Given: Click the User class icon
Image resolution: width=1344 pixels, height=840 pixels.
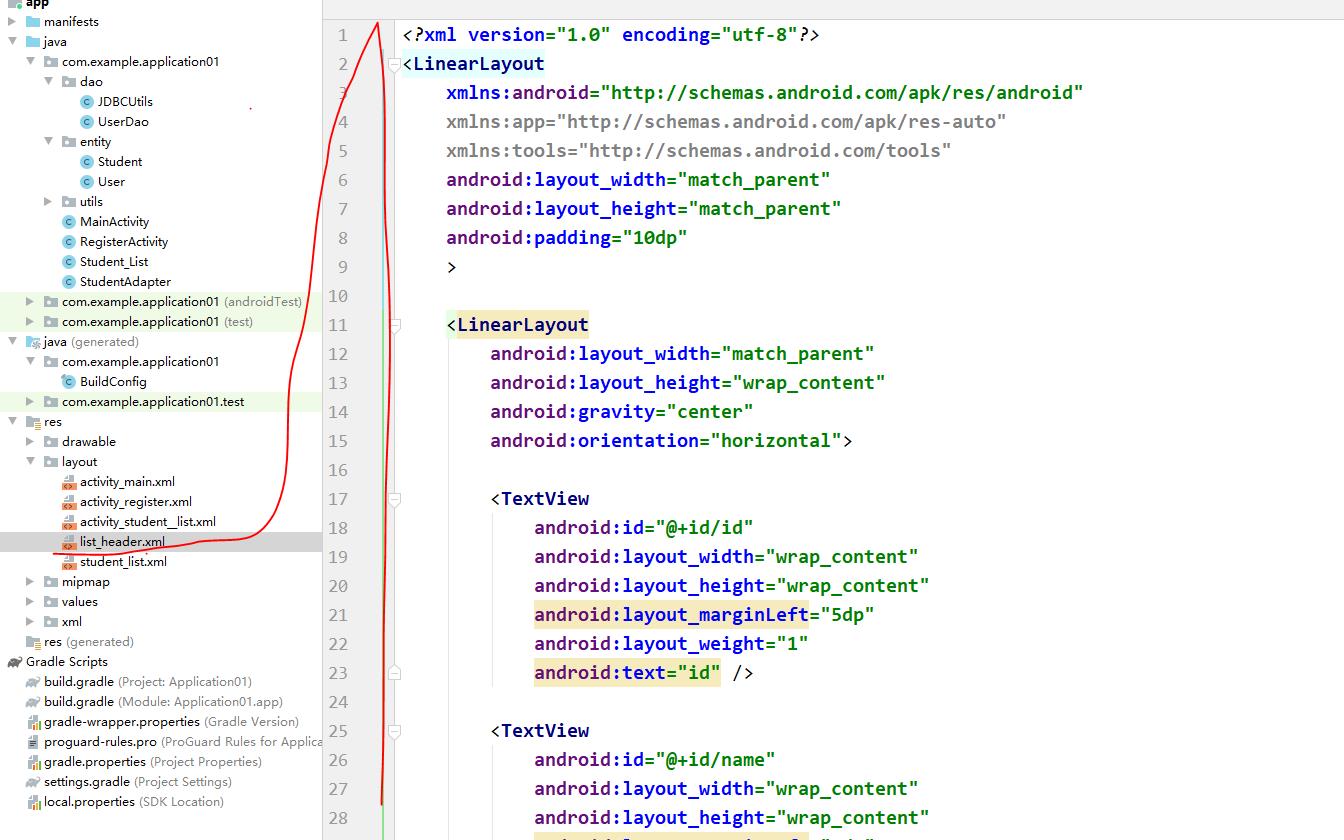Looking at the screenshot, I should [x=87, y=181].
